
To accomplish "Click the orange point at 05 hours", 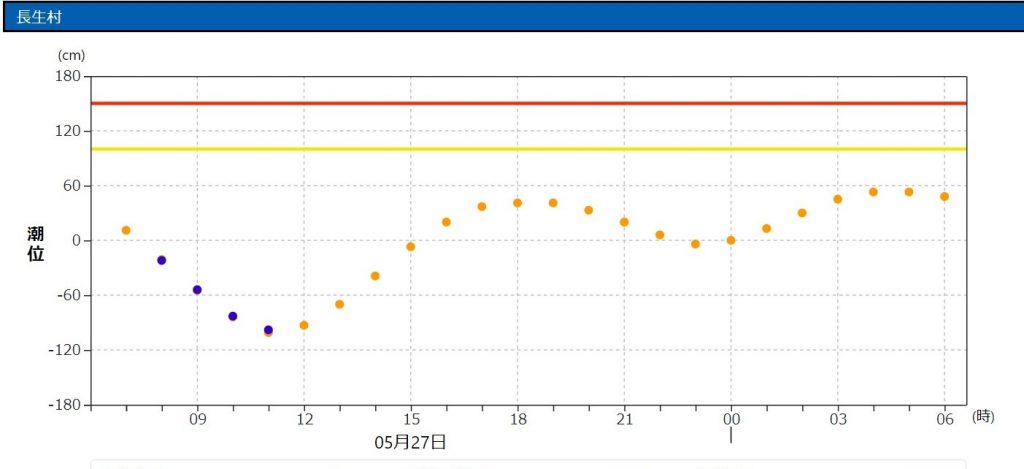I will coord(909,192).
